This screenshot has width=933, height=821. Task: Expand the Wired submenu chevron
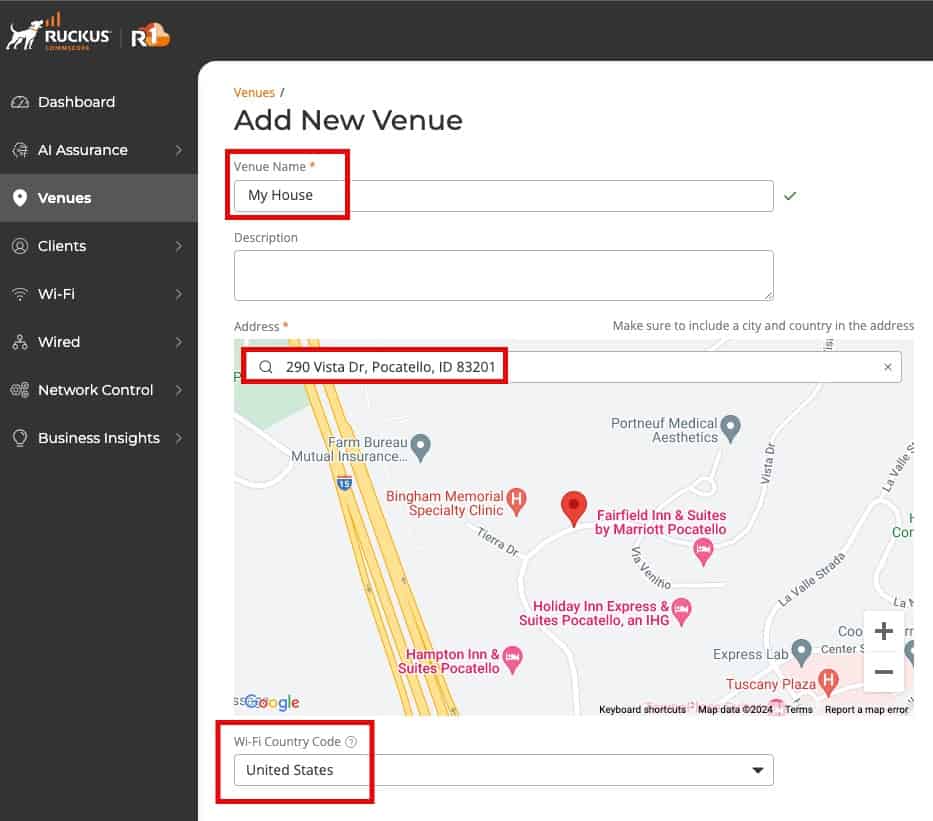pos(179,342)
